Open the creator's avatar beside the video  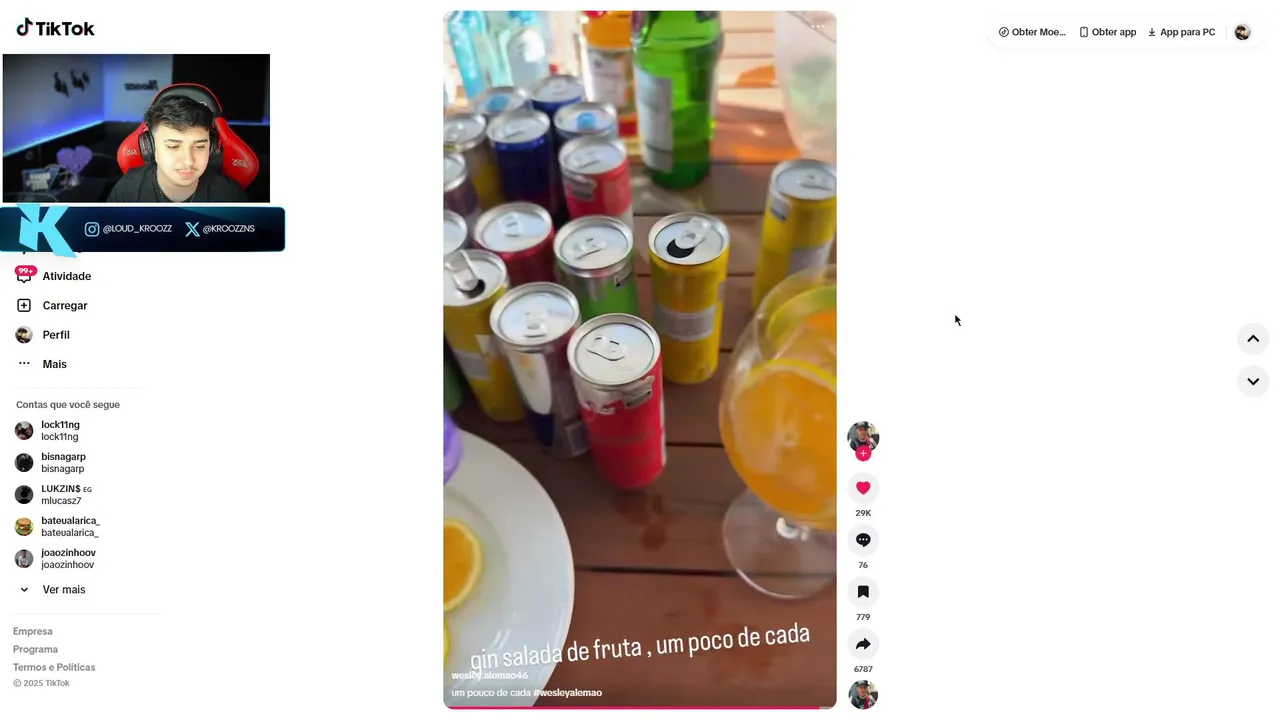pos(863,437)
